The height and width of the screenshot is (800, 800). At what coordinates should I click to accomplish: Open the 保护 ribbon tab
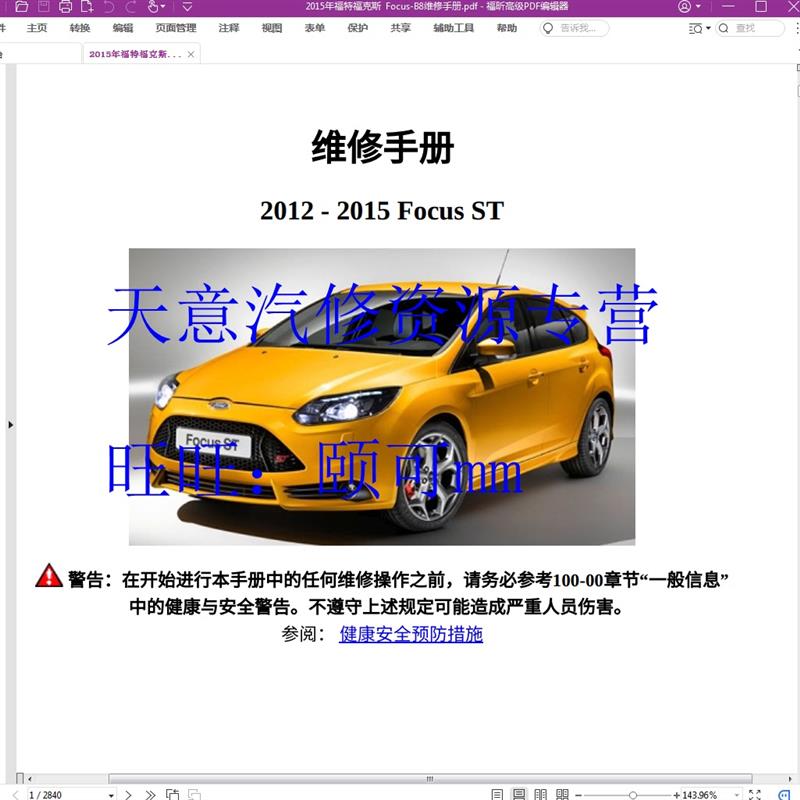(357, 28)
